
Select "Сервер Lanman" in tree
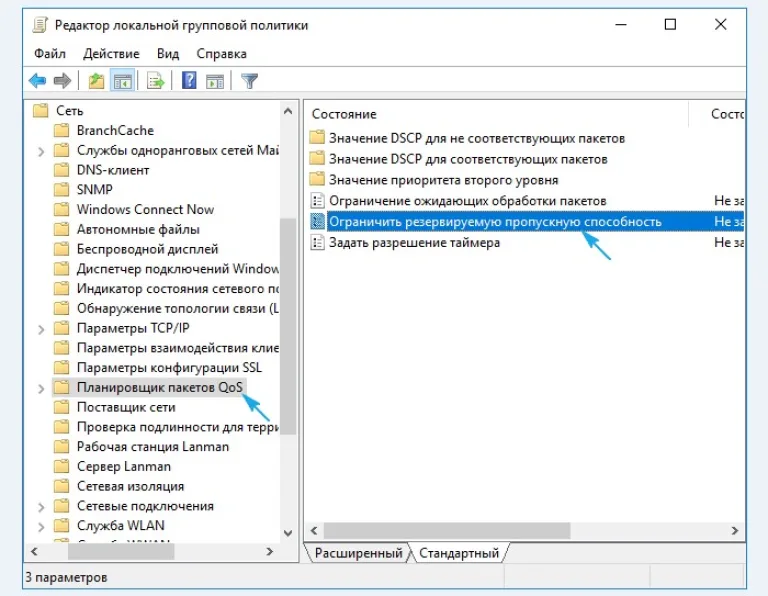pyautogui.click(x=124, y=466)
